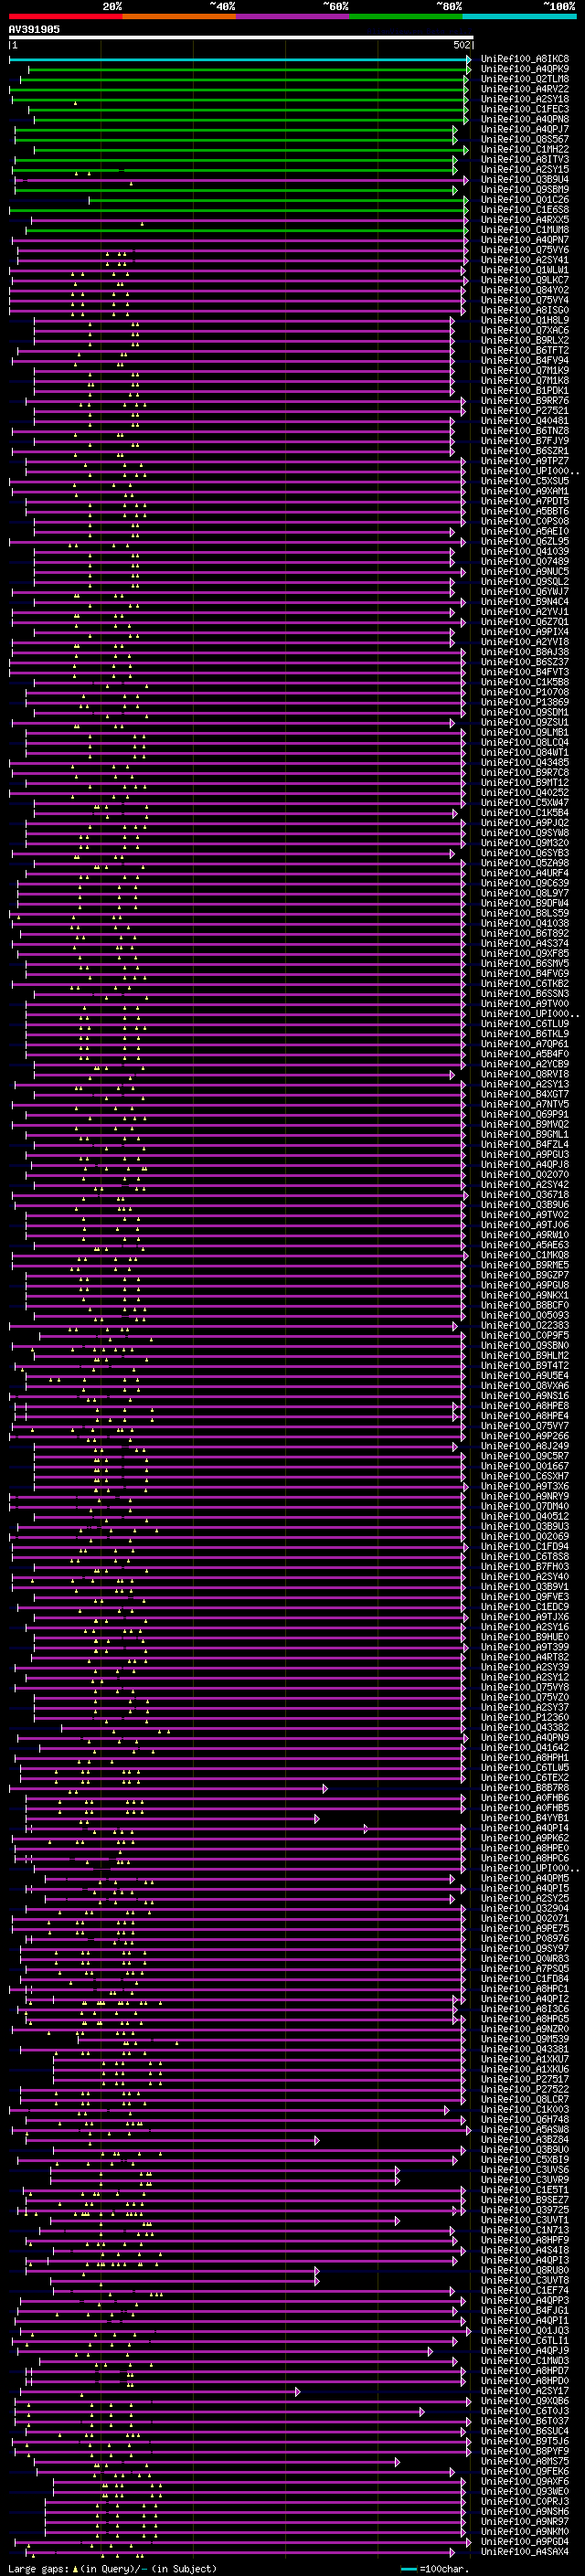Open the UniRef100_Q3B9U4 entry
The height and width of the screenshot is (2576, 585).
[x=525, y=180]
